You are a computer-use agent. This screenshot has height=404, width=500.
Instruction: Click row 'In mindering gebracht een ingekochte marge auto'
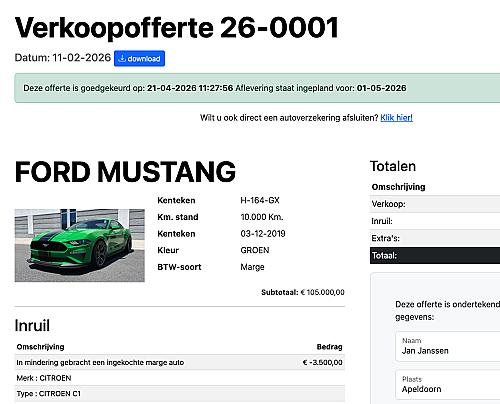pyautogui.click(x=180, y=362)
